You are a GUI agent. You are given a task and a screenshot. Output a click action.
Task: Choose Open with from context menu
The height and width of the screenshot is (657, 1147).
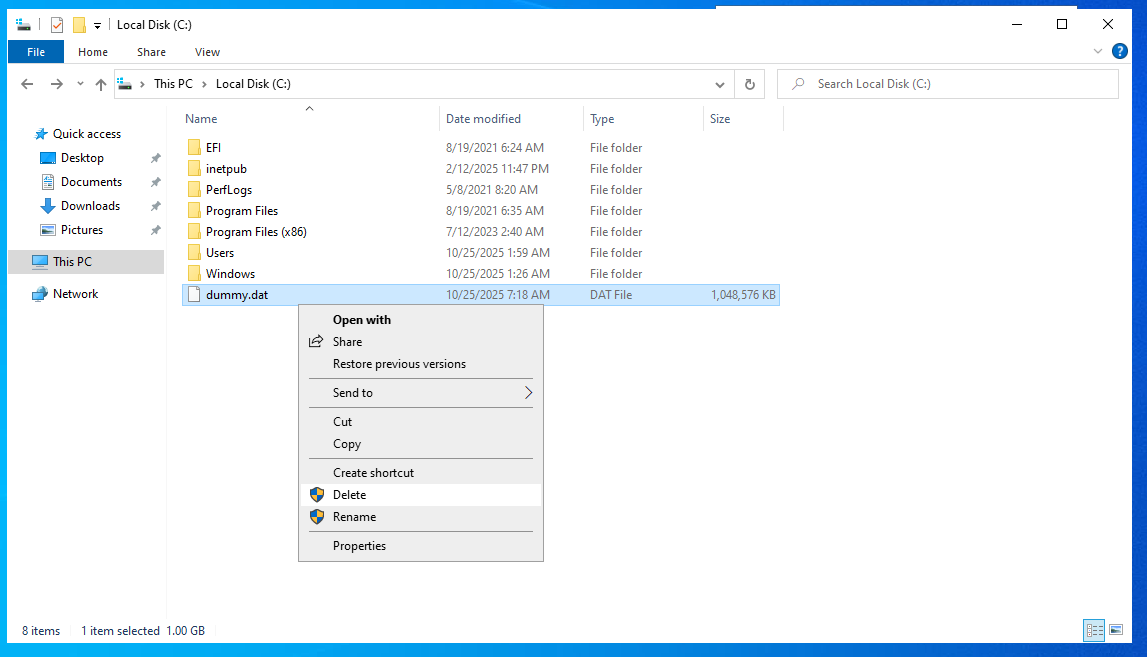(x=421, y=320)
